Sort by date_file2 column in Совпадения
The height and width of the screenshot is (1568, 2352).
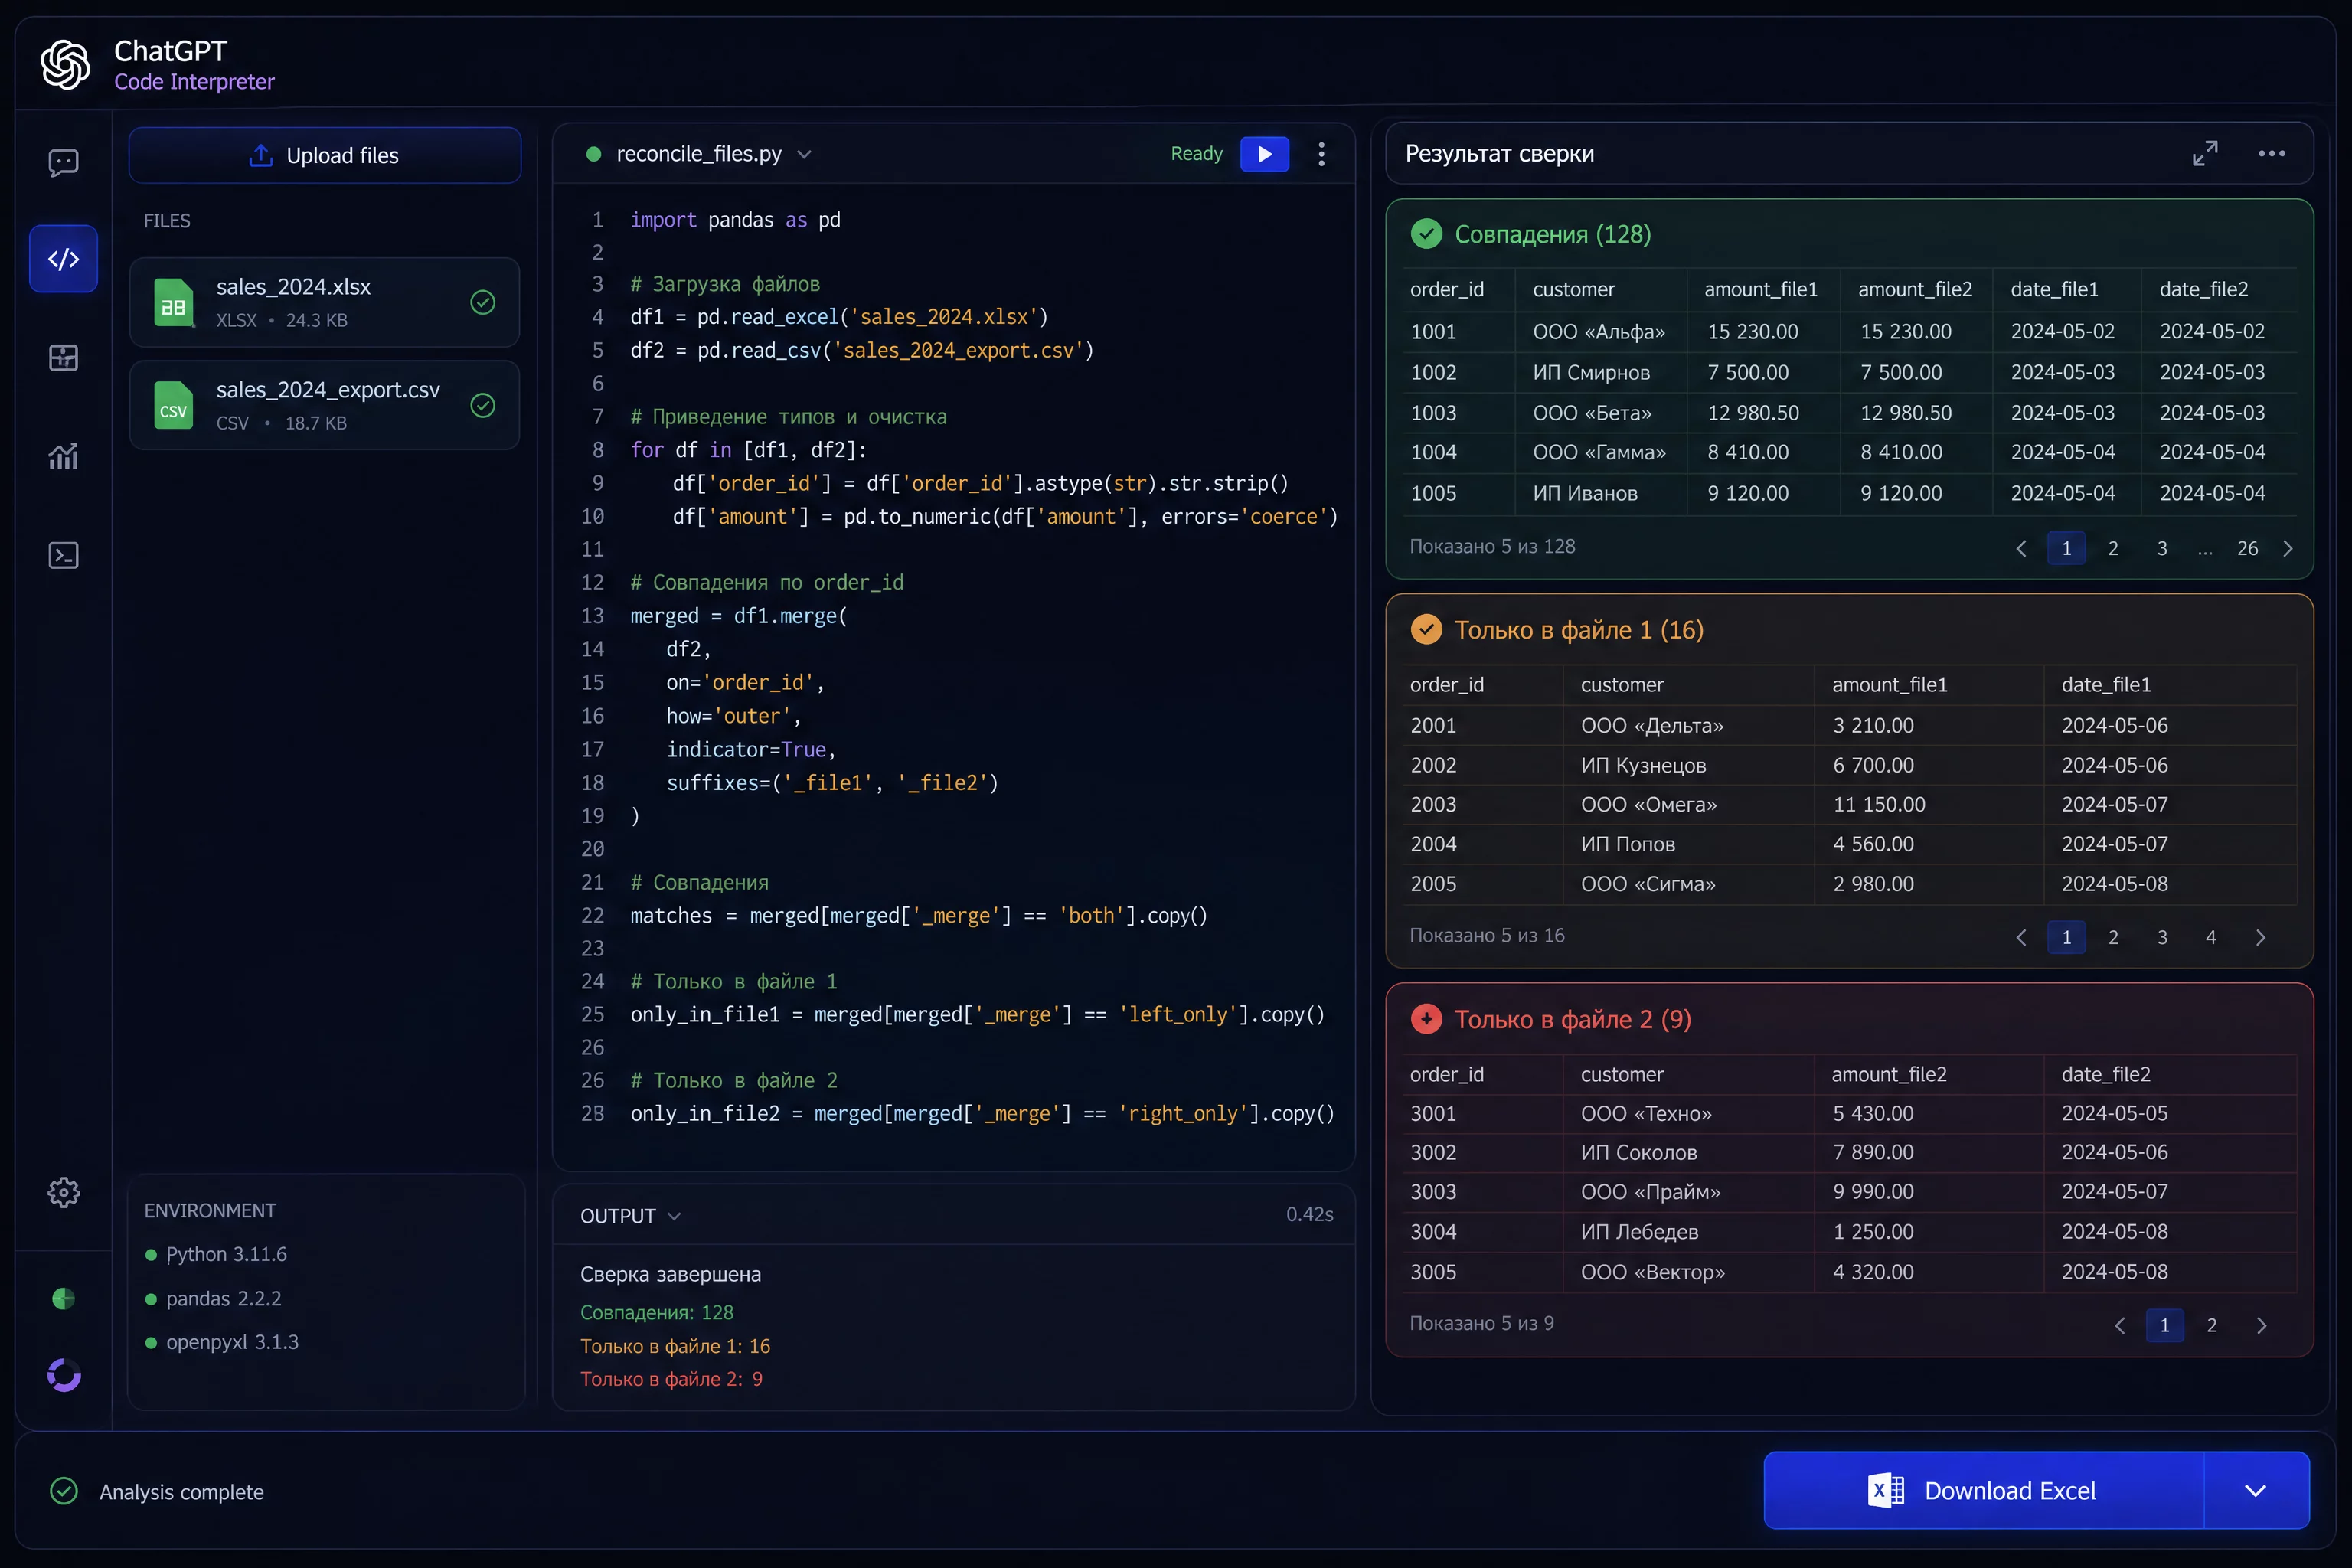tap(2204, 289)
